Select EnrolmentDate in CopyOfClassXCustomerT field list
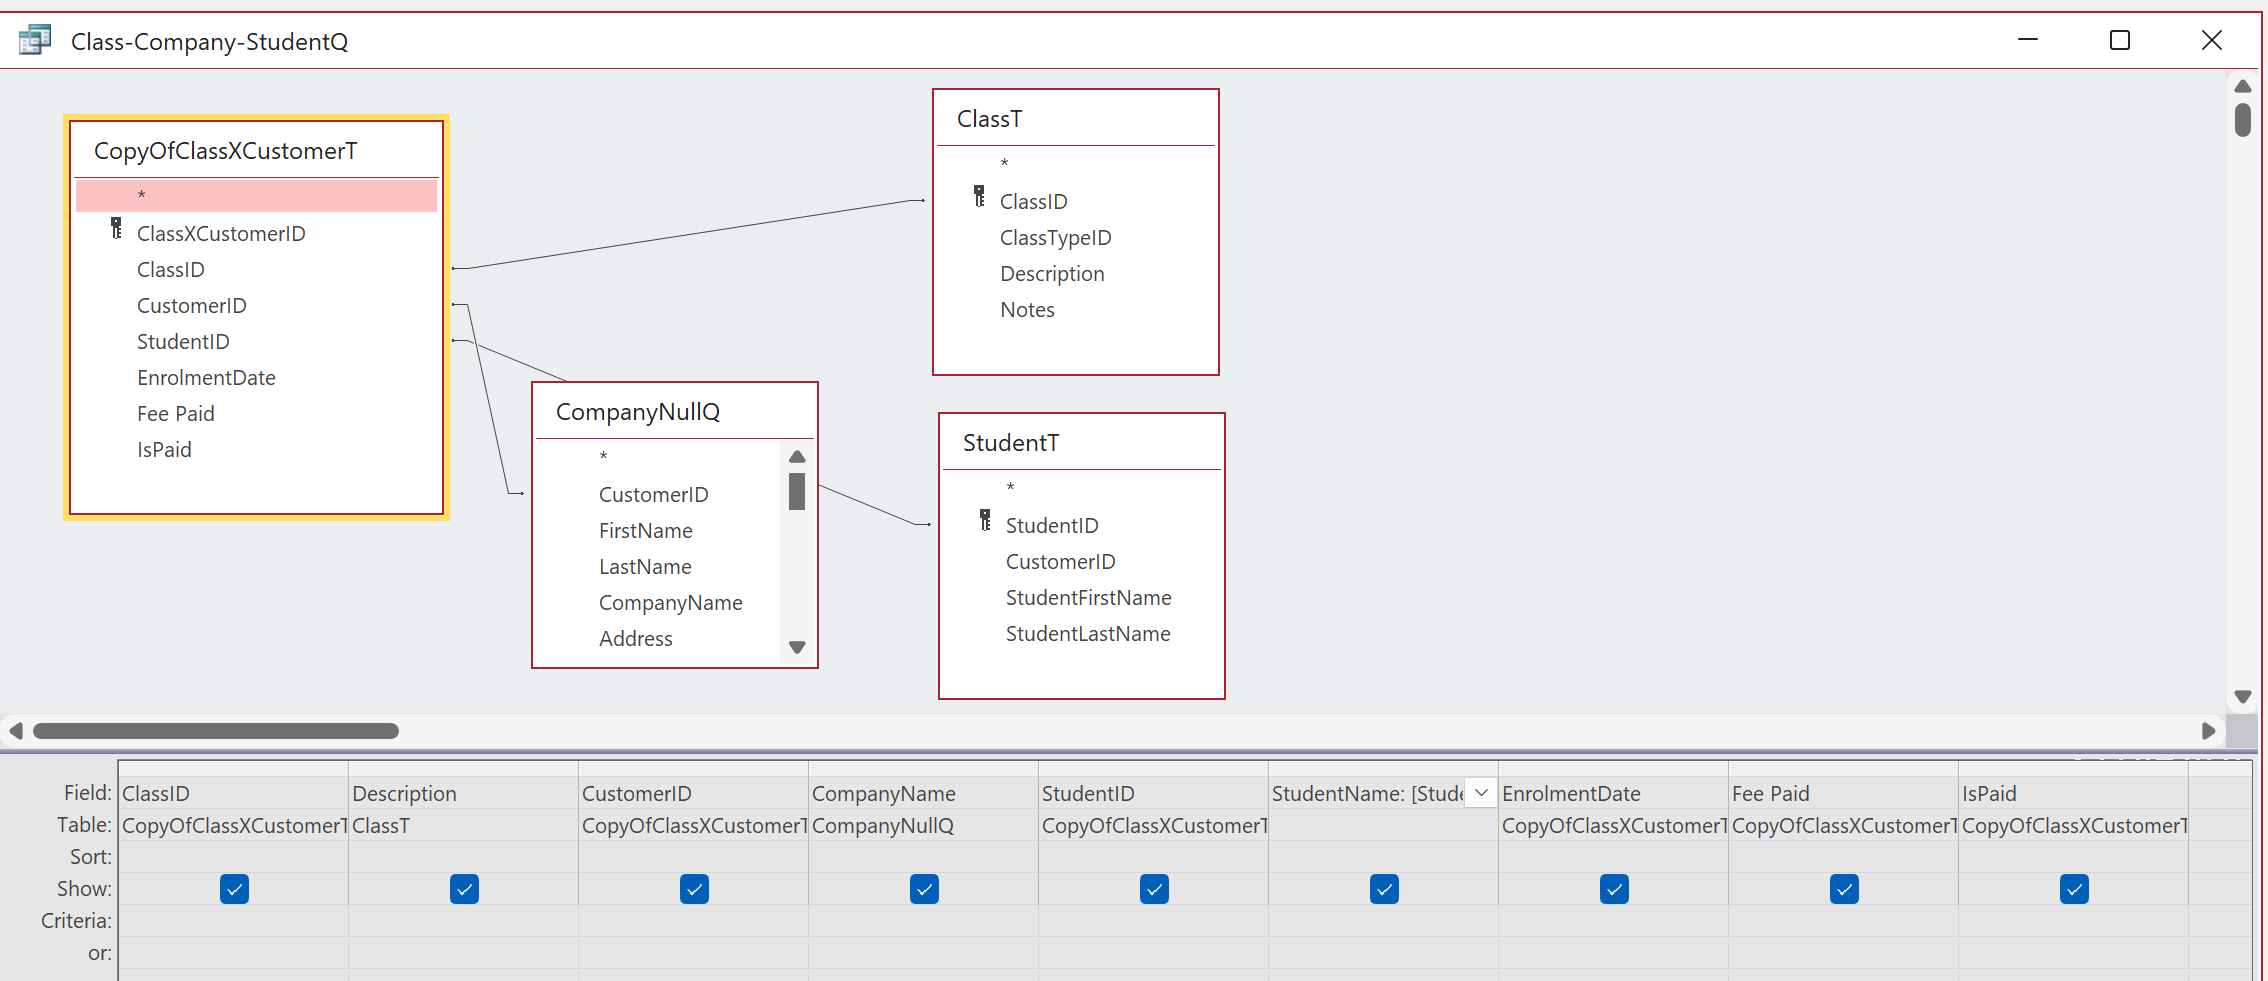 point(206,378)
